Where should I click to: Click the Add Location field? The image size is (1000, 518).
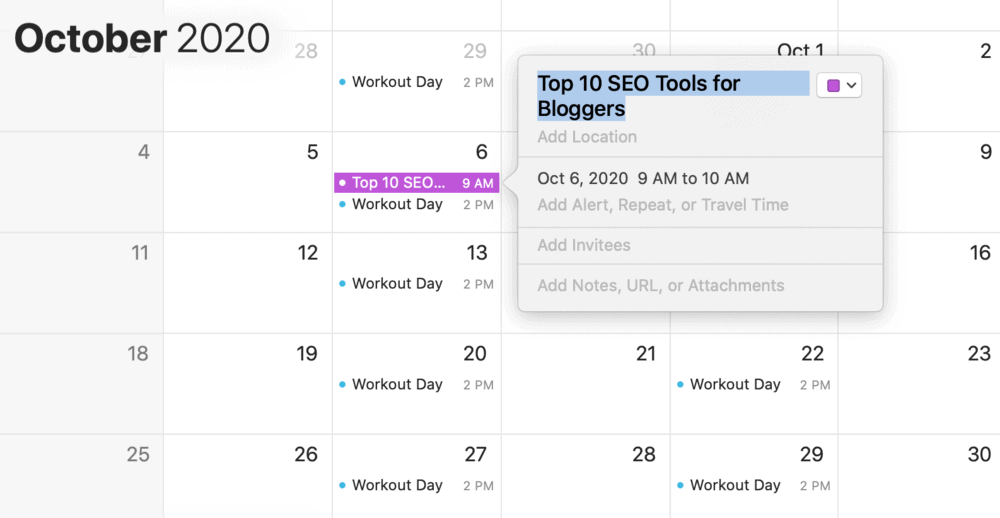587,137
